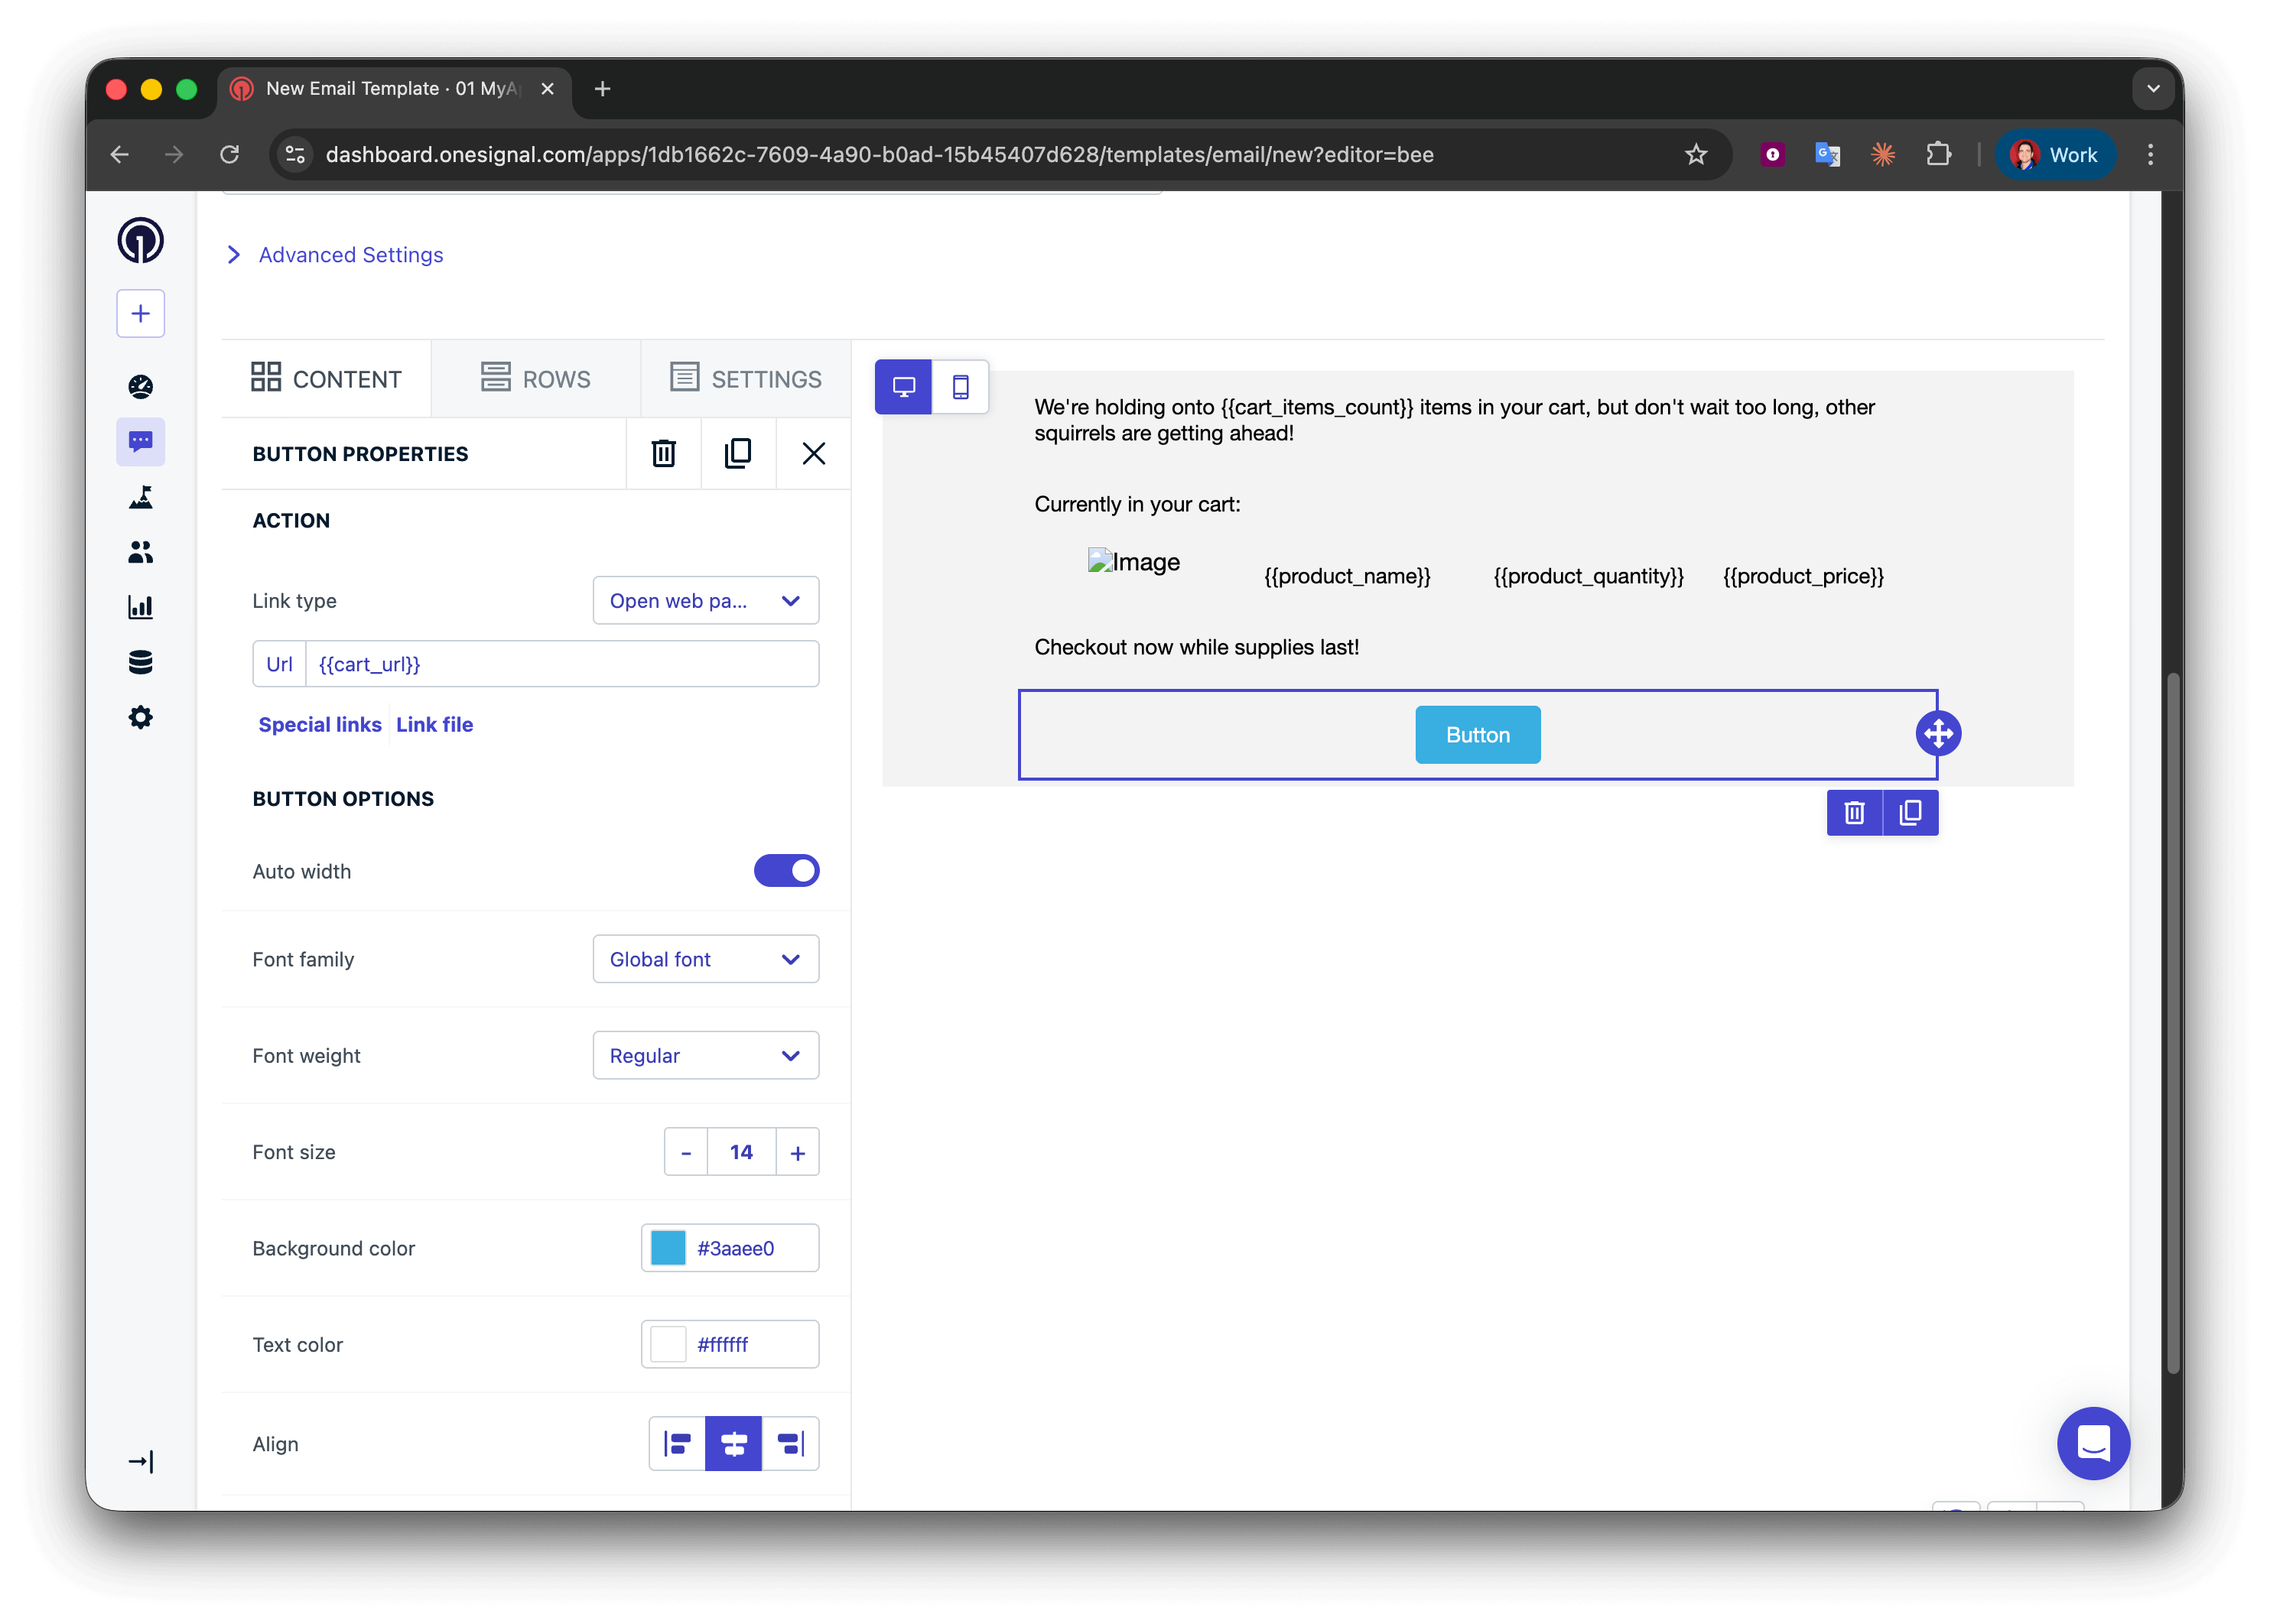The height and width of the screenshot is (1624, 2270).
Task: Align button to the left
Action: click(x=677, y=1443)
